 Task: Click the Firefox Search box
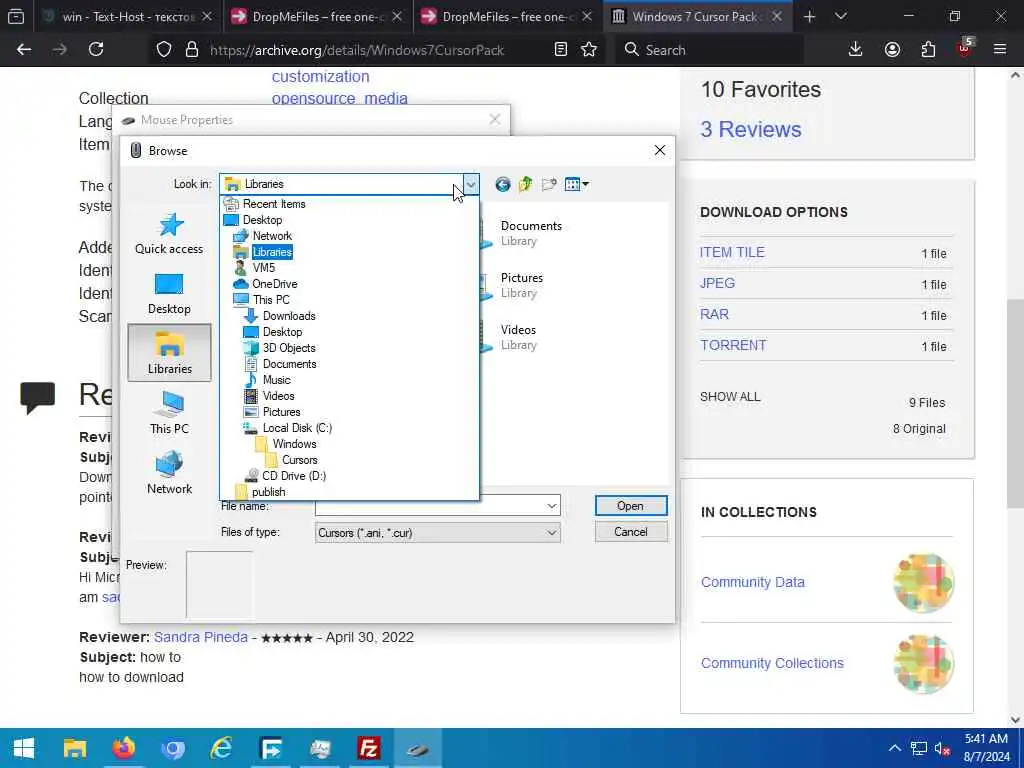(709, 50)
